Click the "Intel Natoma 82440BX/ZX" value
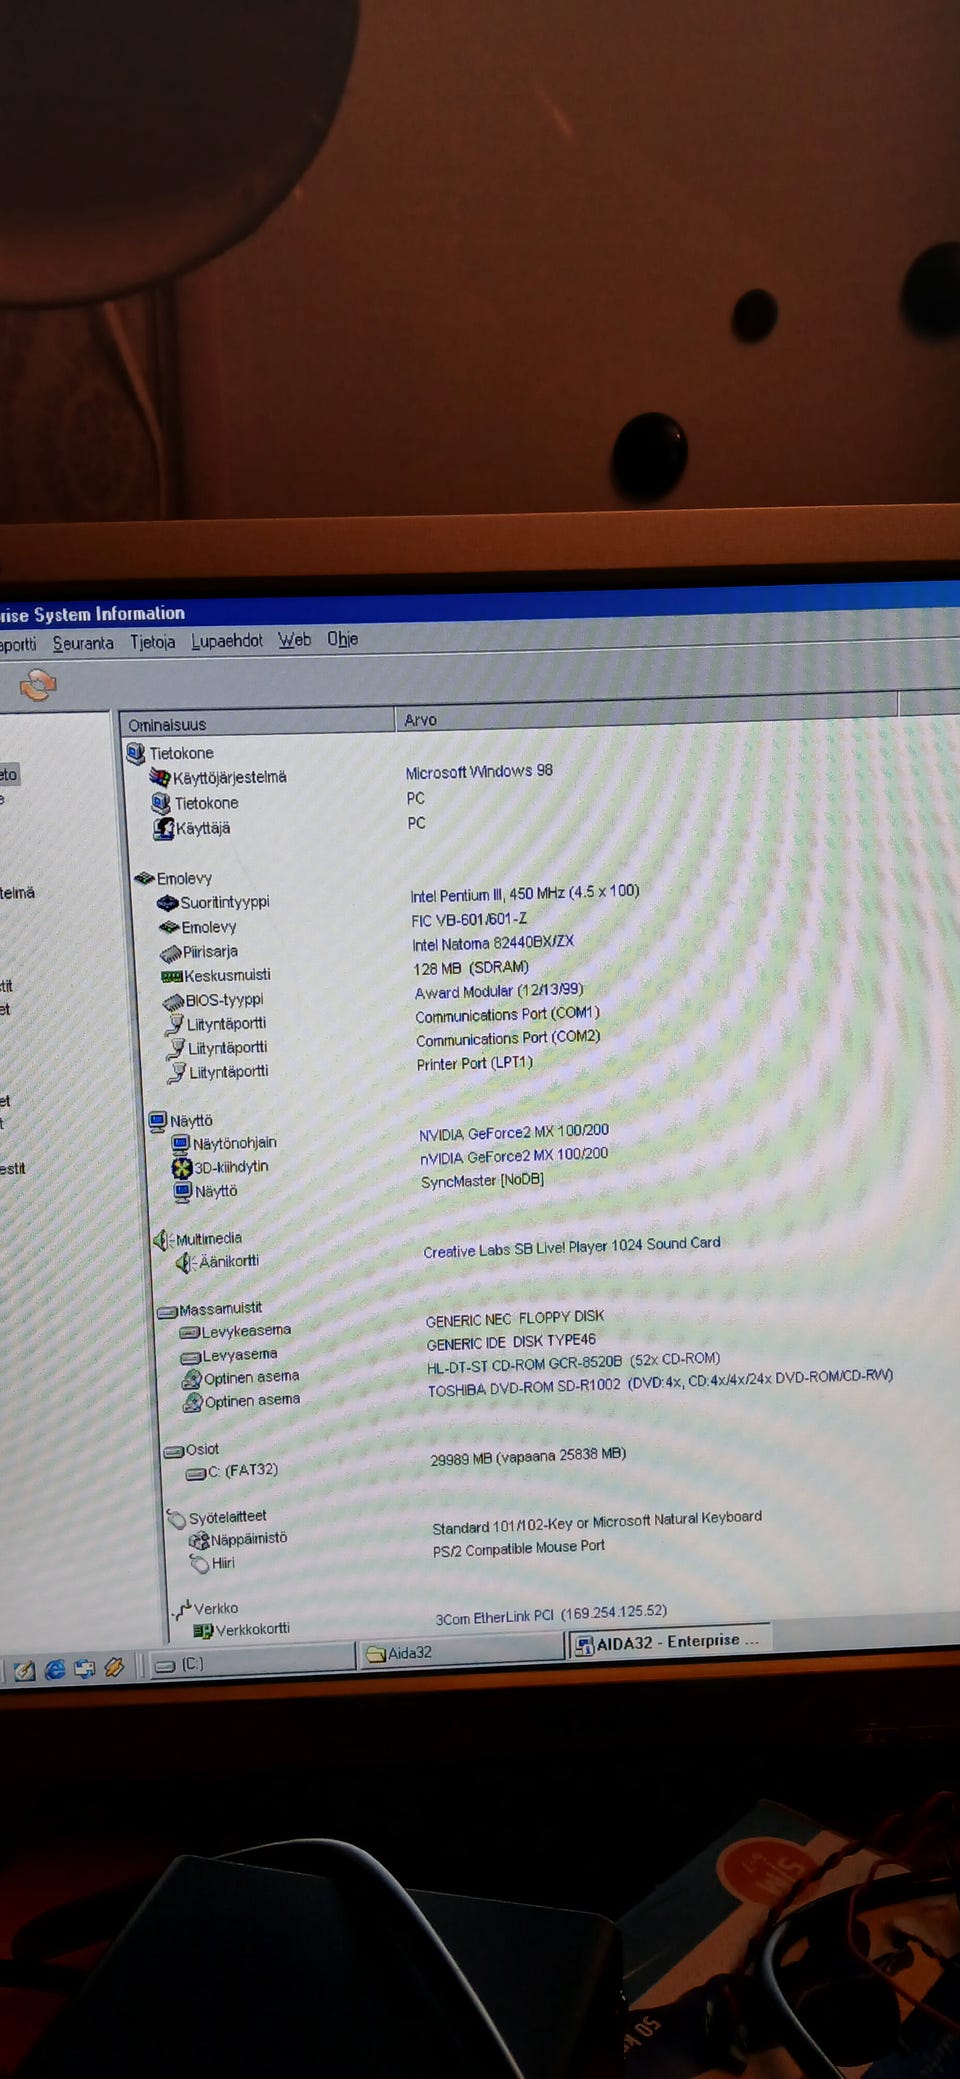This screenshot has height=2079, width=960. (x=493, y=943)
